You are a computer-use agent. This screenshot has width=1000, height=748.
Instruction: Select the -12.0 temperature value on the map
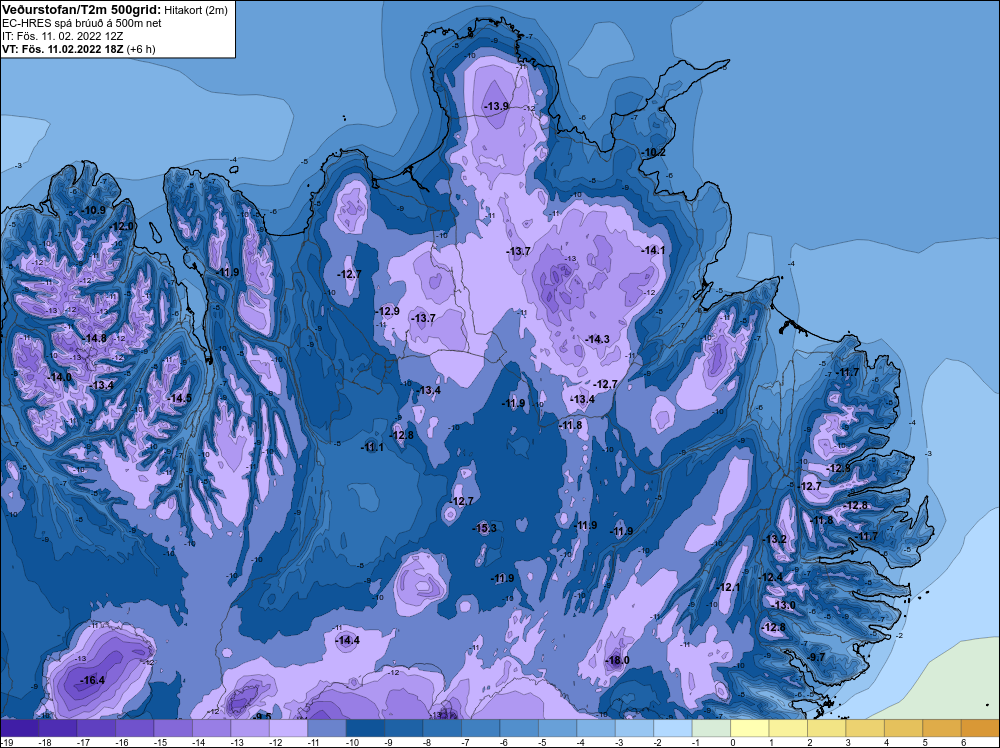(122, 226)
